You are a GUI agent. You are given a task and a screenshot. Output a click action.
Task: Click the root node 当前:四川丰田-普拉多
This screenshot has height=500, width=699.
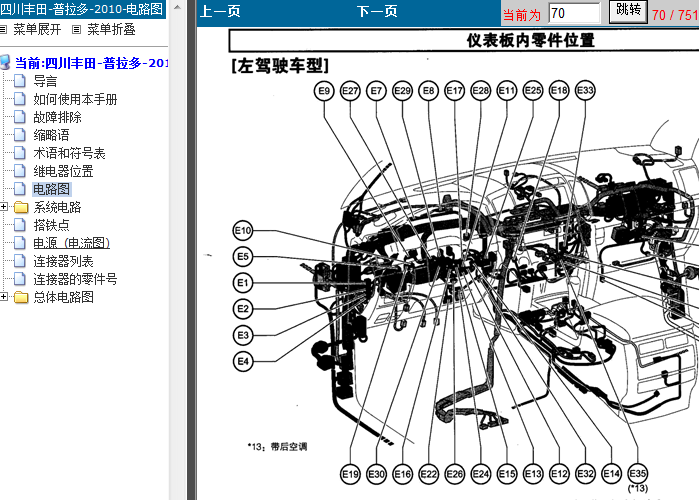pyautogui.click(x=91, y=63)
